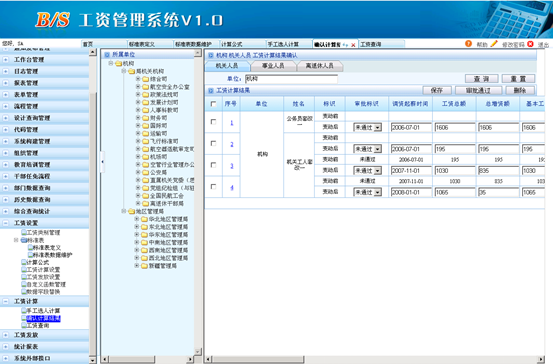
Task: Check the checkbox for row 2
Action: (x=213, y=144)
